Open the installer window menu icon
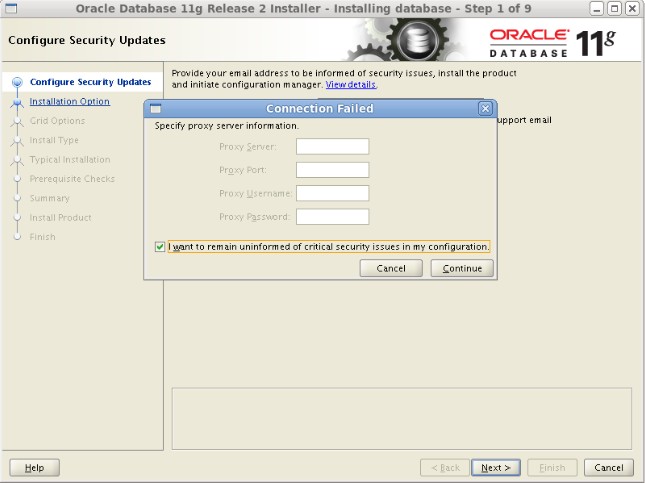The height and width of the screenshot is (483, 645). click(11, 8)
